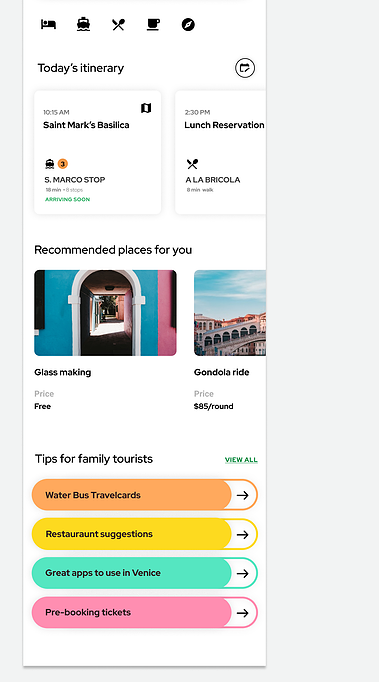Open the arrow on Pre-booking tickets
379x682 pixels.
243,612
